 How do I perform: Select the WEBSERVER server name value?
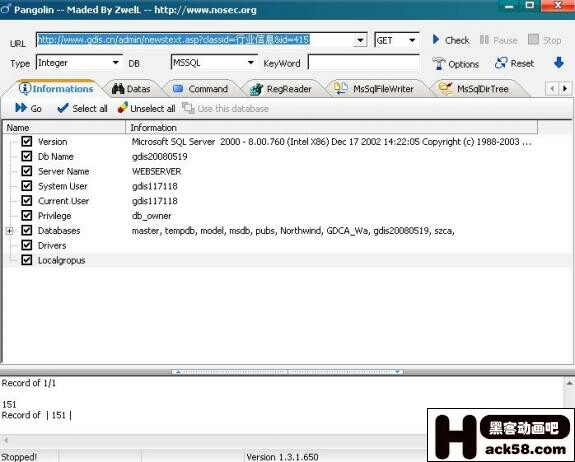[x=157, y=171]
